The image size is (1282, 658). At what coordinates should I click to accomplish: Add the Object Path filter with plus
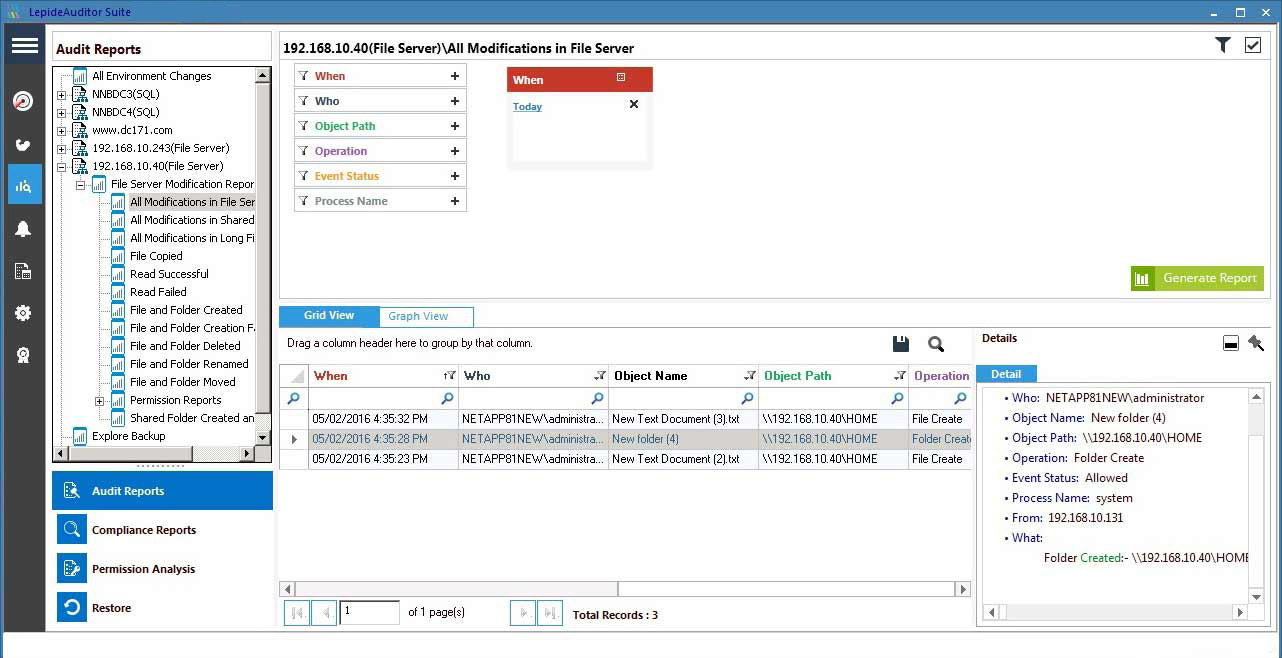455,126
